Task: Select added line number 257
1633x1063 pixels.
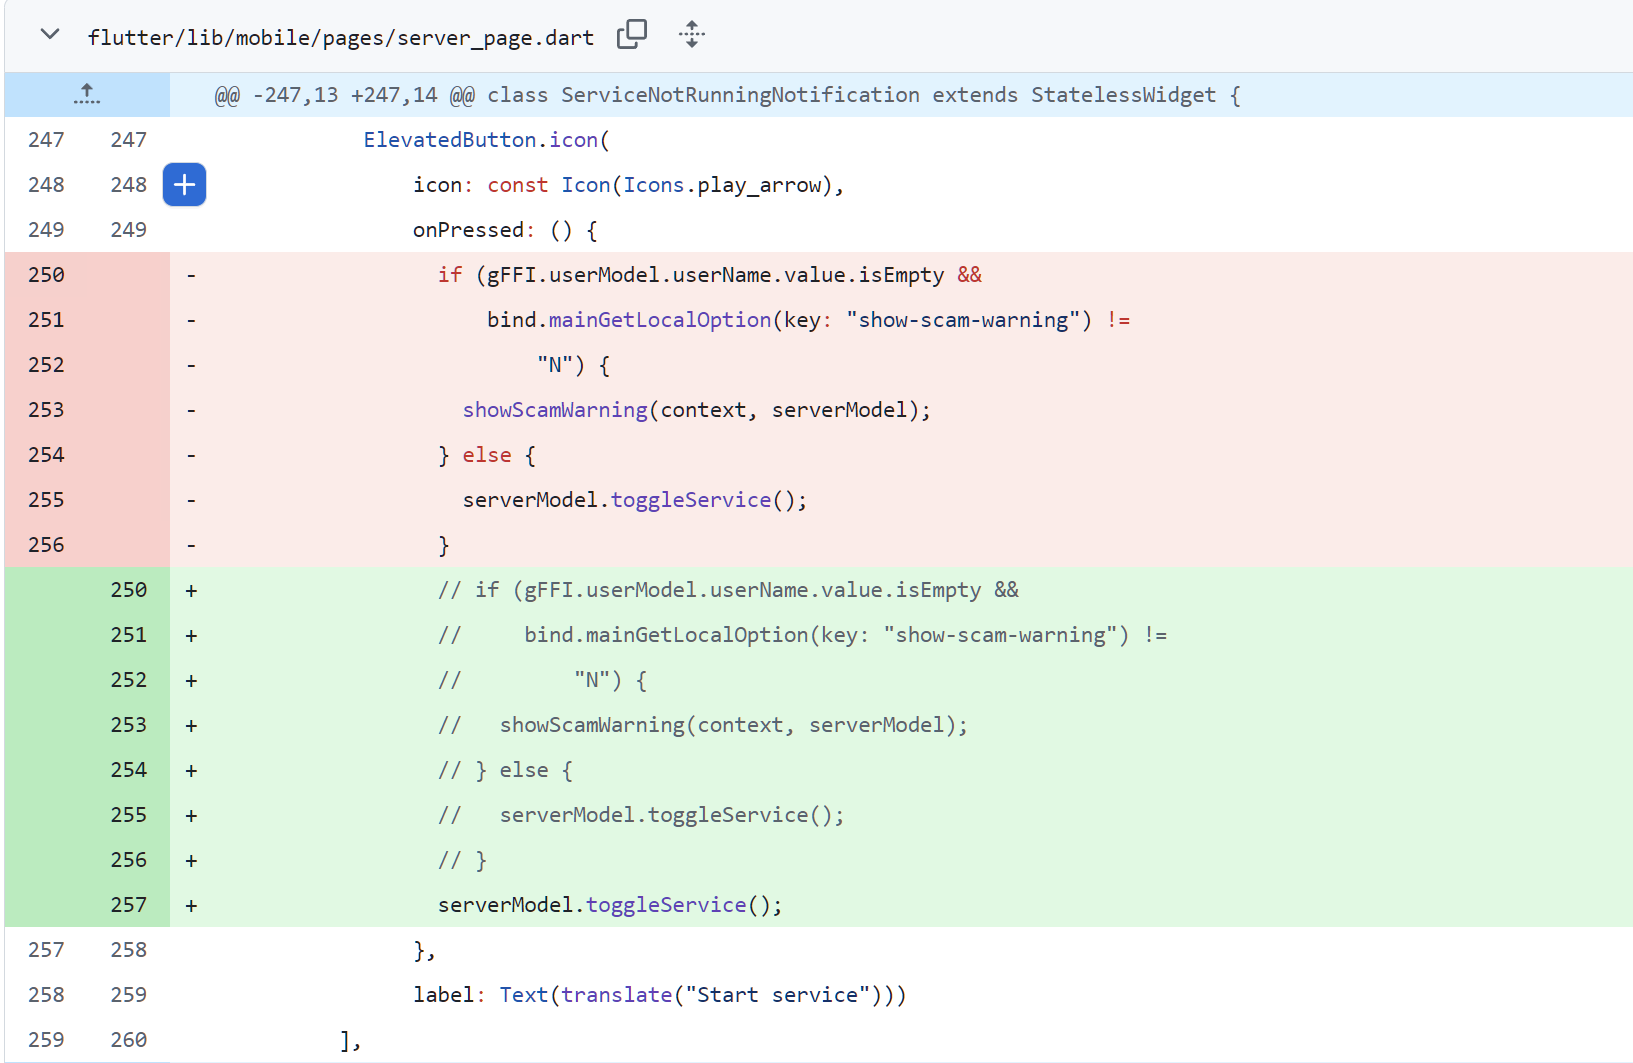Action: (x=128, y=905)
